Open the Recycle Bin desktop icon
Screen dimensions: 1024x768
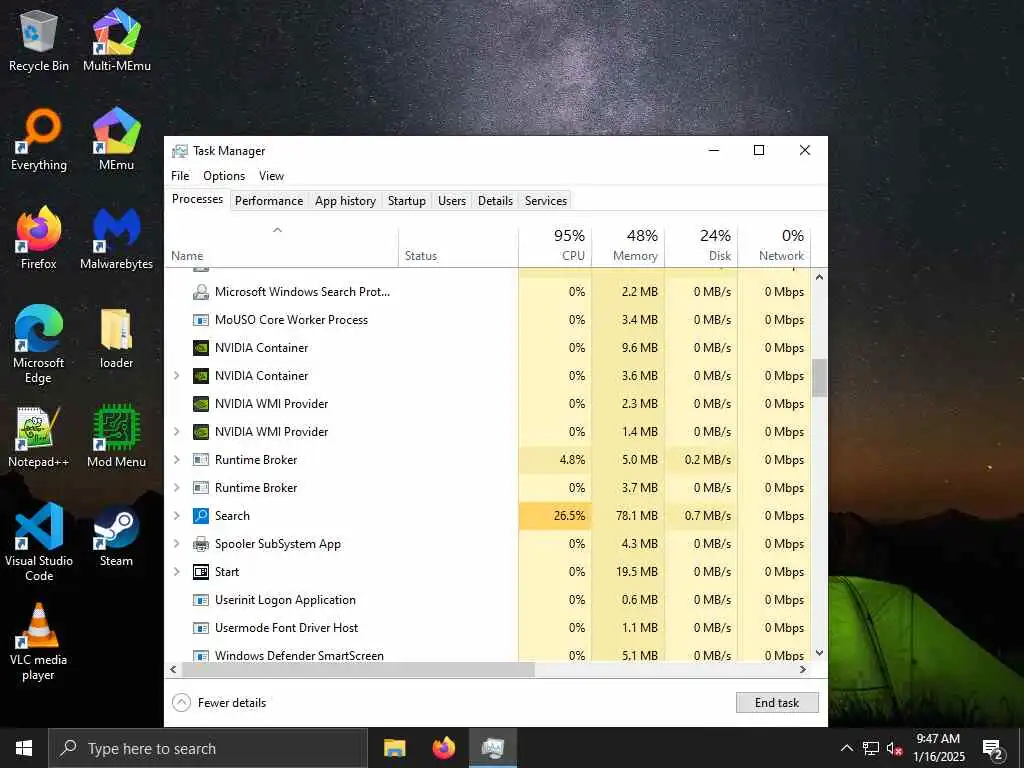coord(39,41)
